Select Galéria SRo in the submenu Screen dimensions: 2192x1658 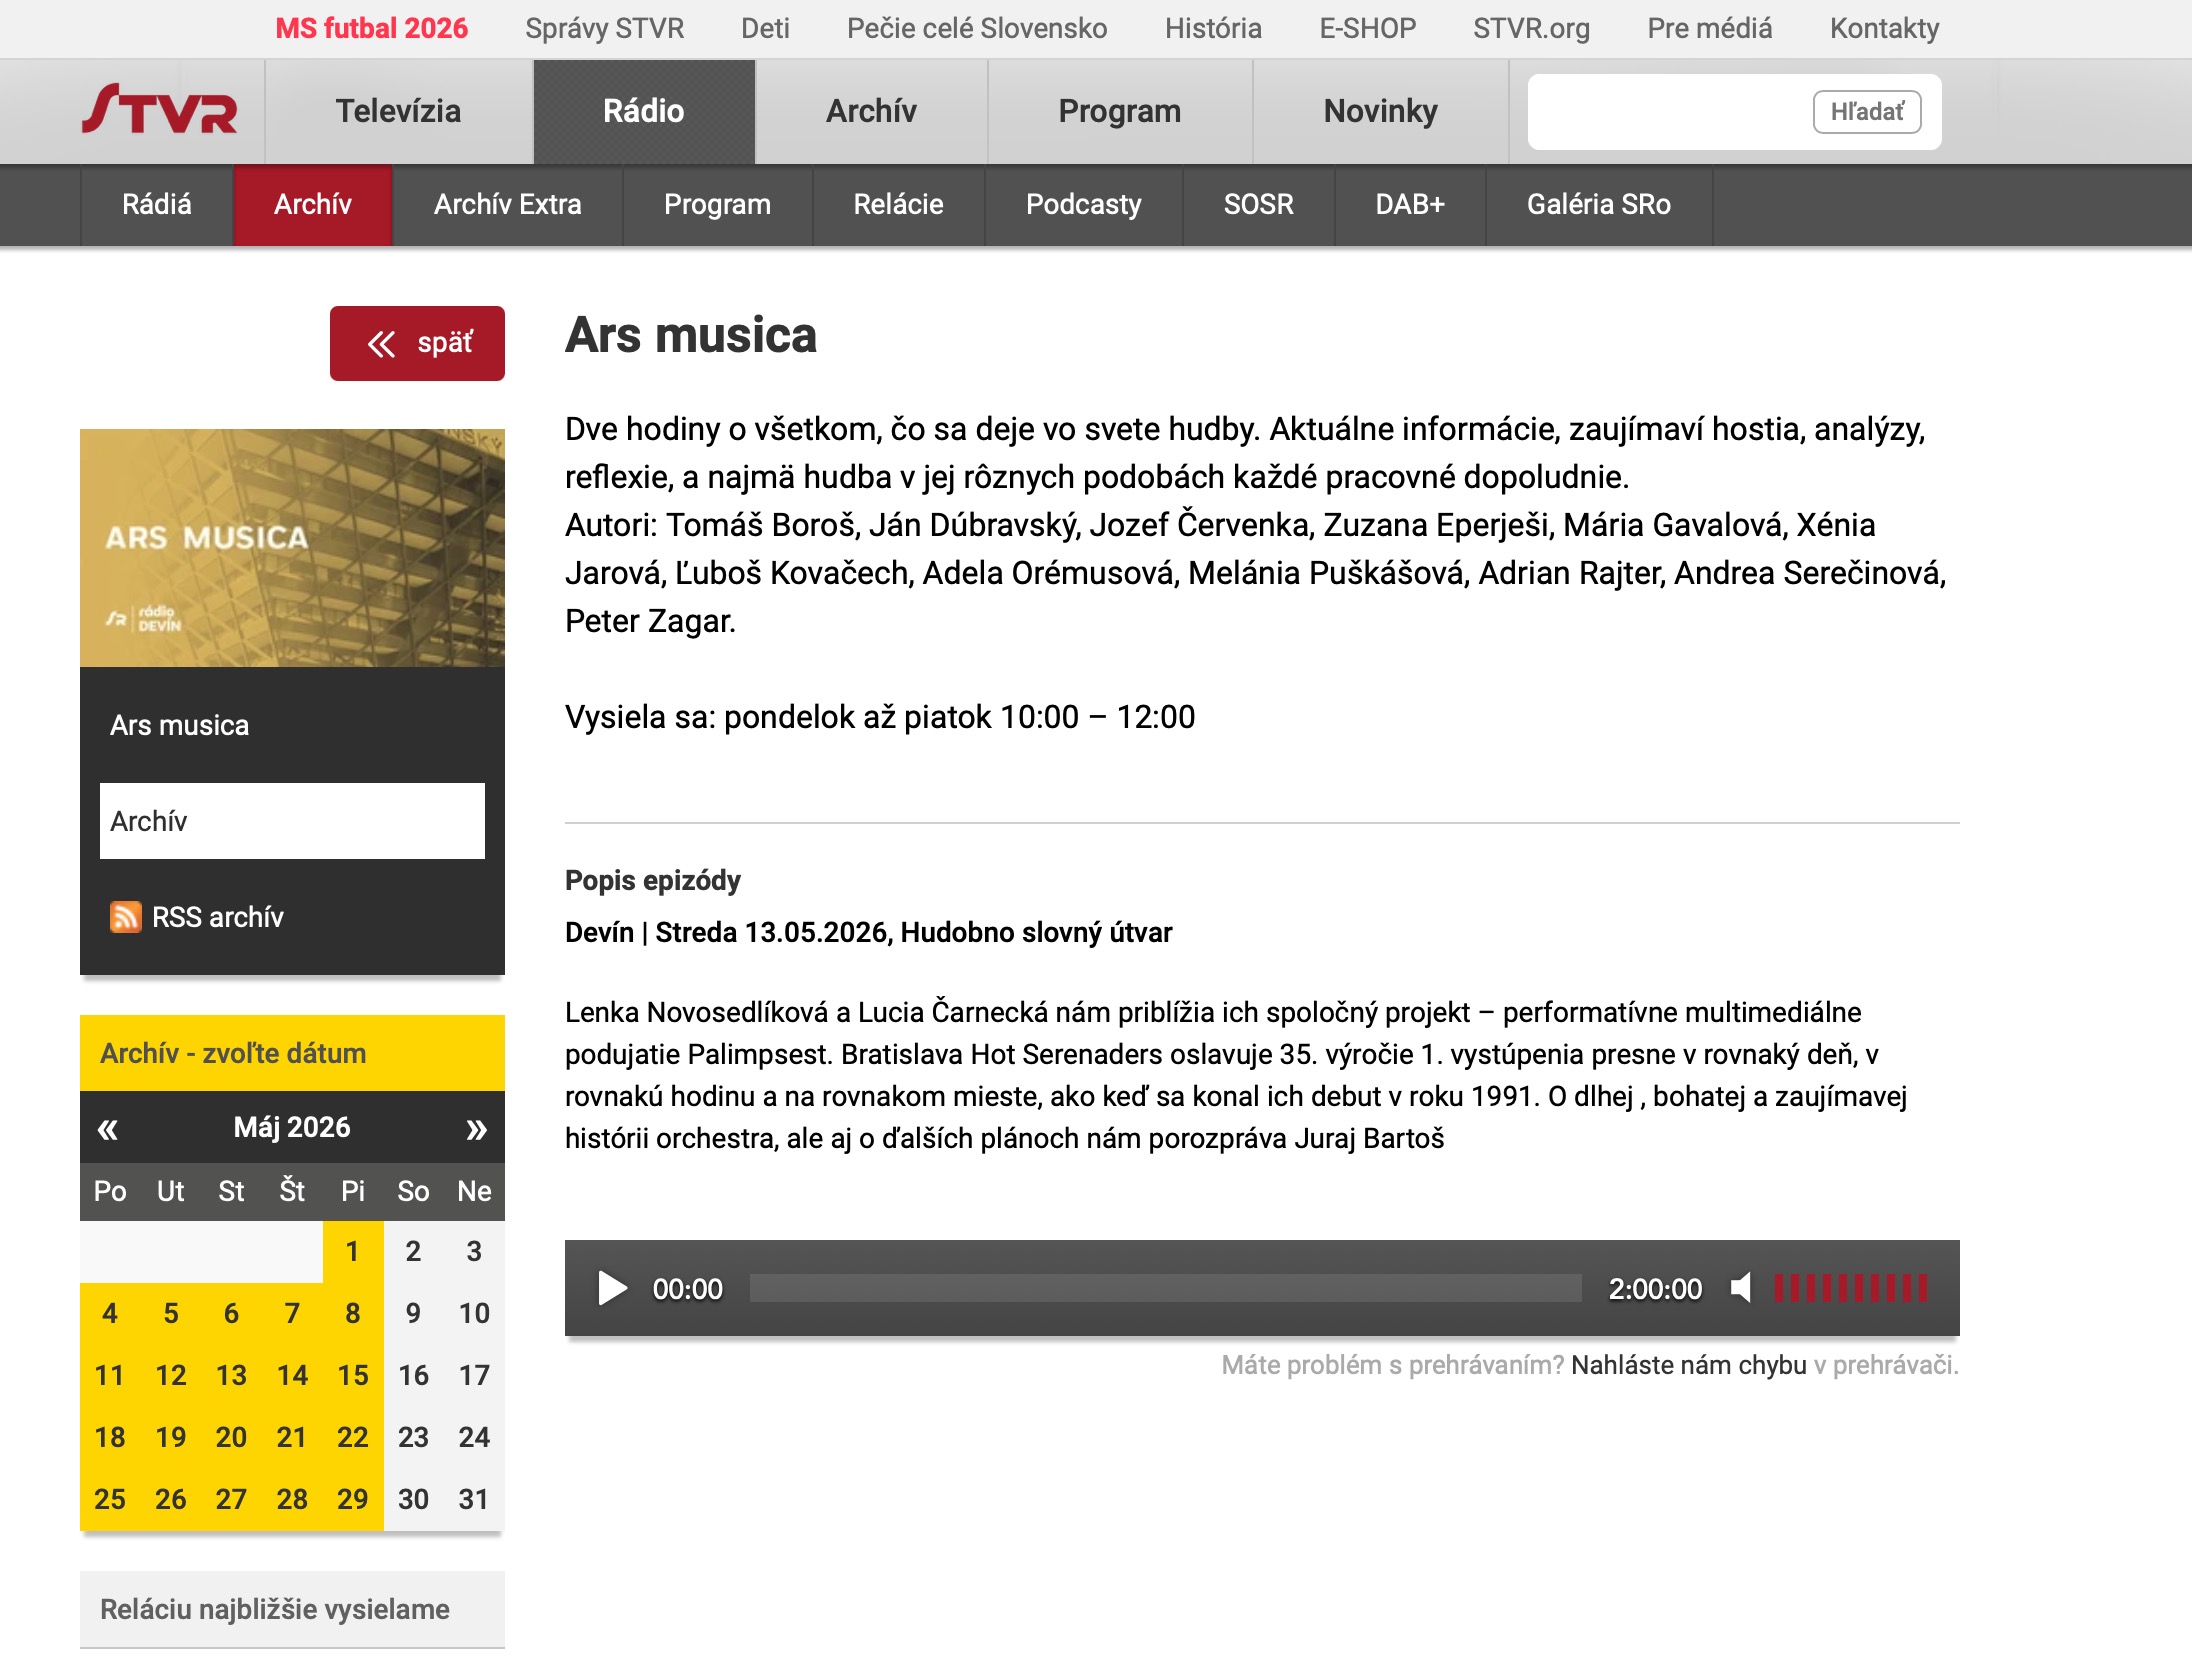[x=1599, y=205]
